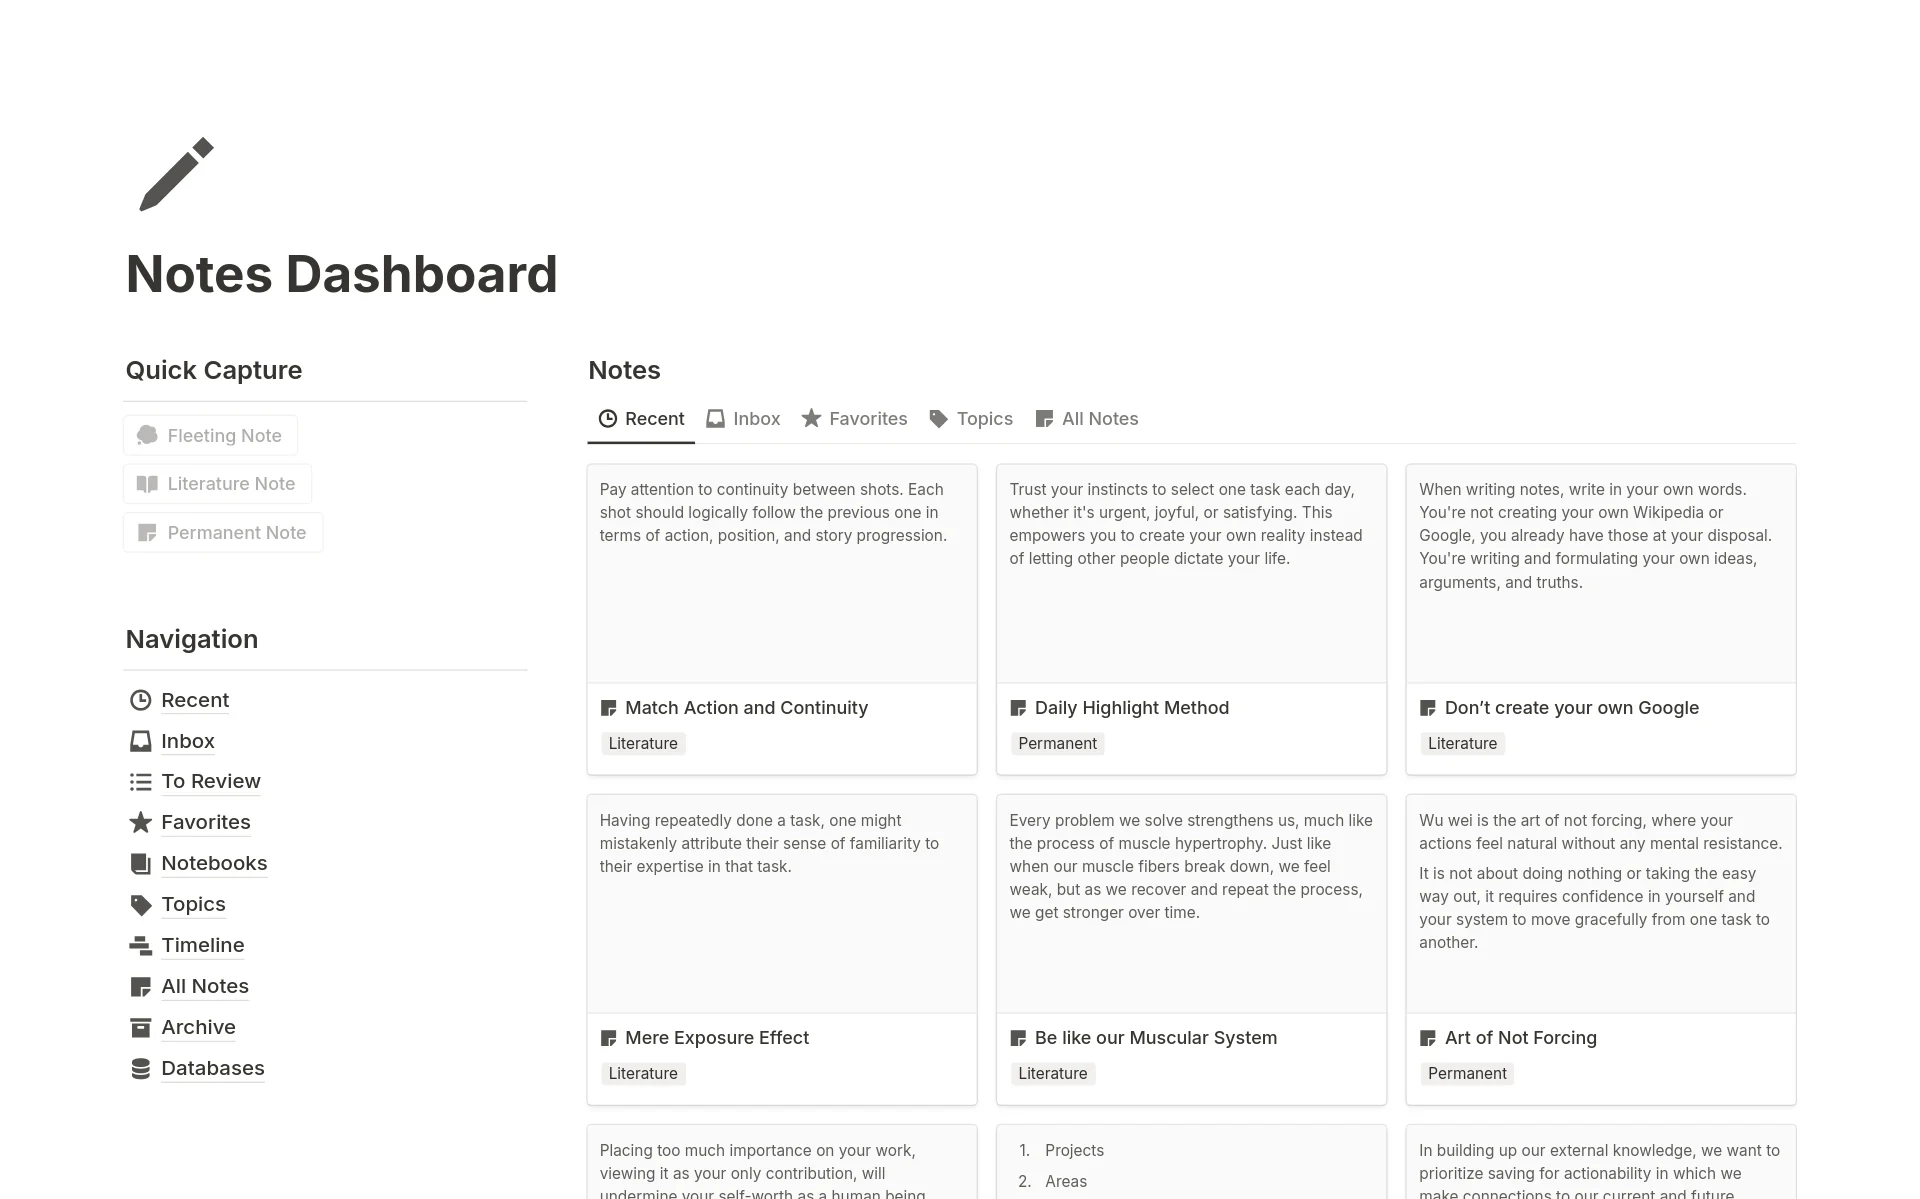This screenshot has width=1920, height=1199.
Task: Open the Art of Not Forcing note
Action: coord(1519,1037)
